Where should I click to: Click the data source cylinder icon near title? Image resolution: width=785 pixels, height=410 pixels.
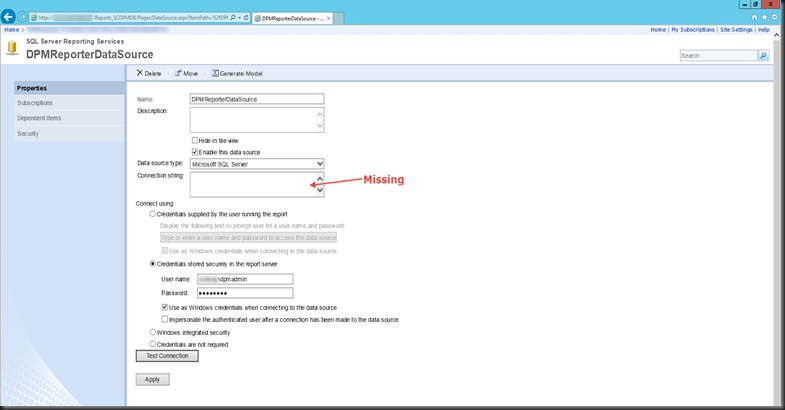coord(13,49)
